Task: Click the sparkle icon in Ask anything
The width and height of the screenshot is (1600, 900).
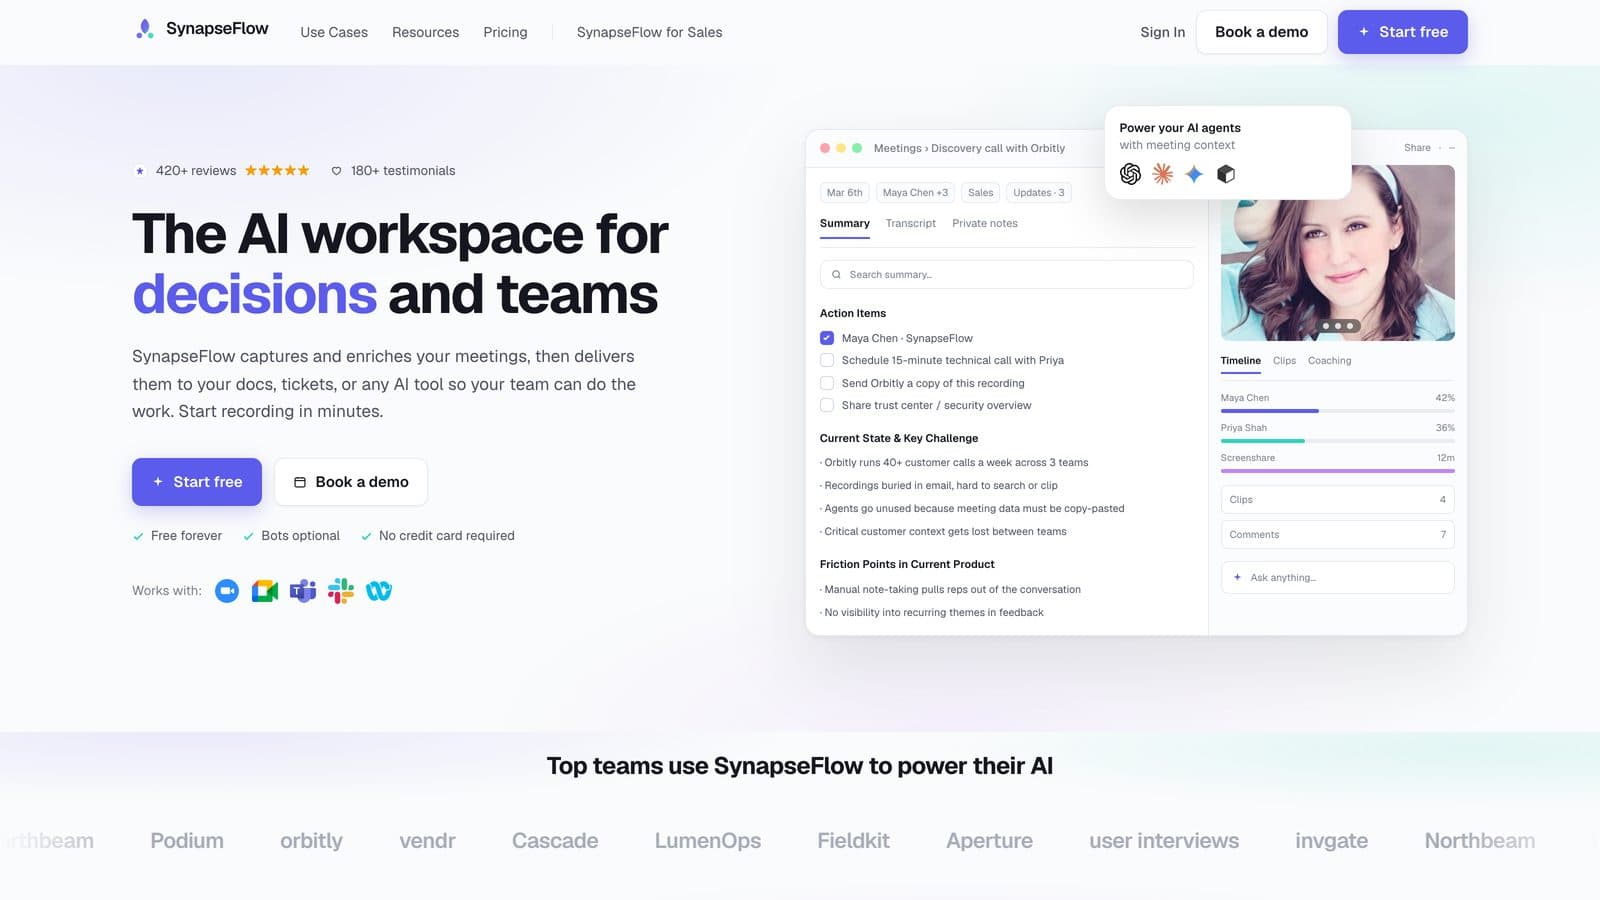Action: (x=1237, y=578)
